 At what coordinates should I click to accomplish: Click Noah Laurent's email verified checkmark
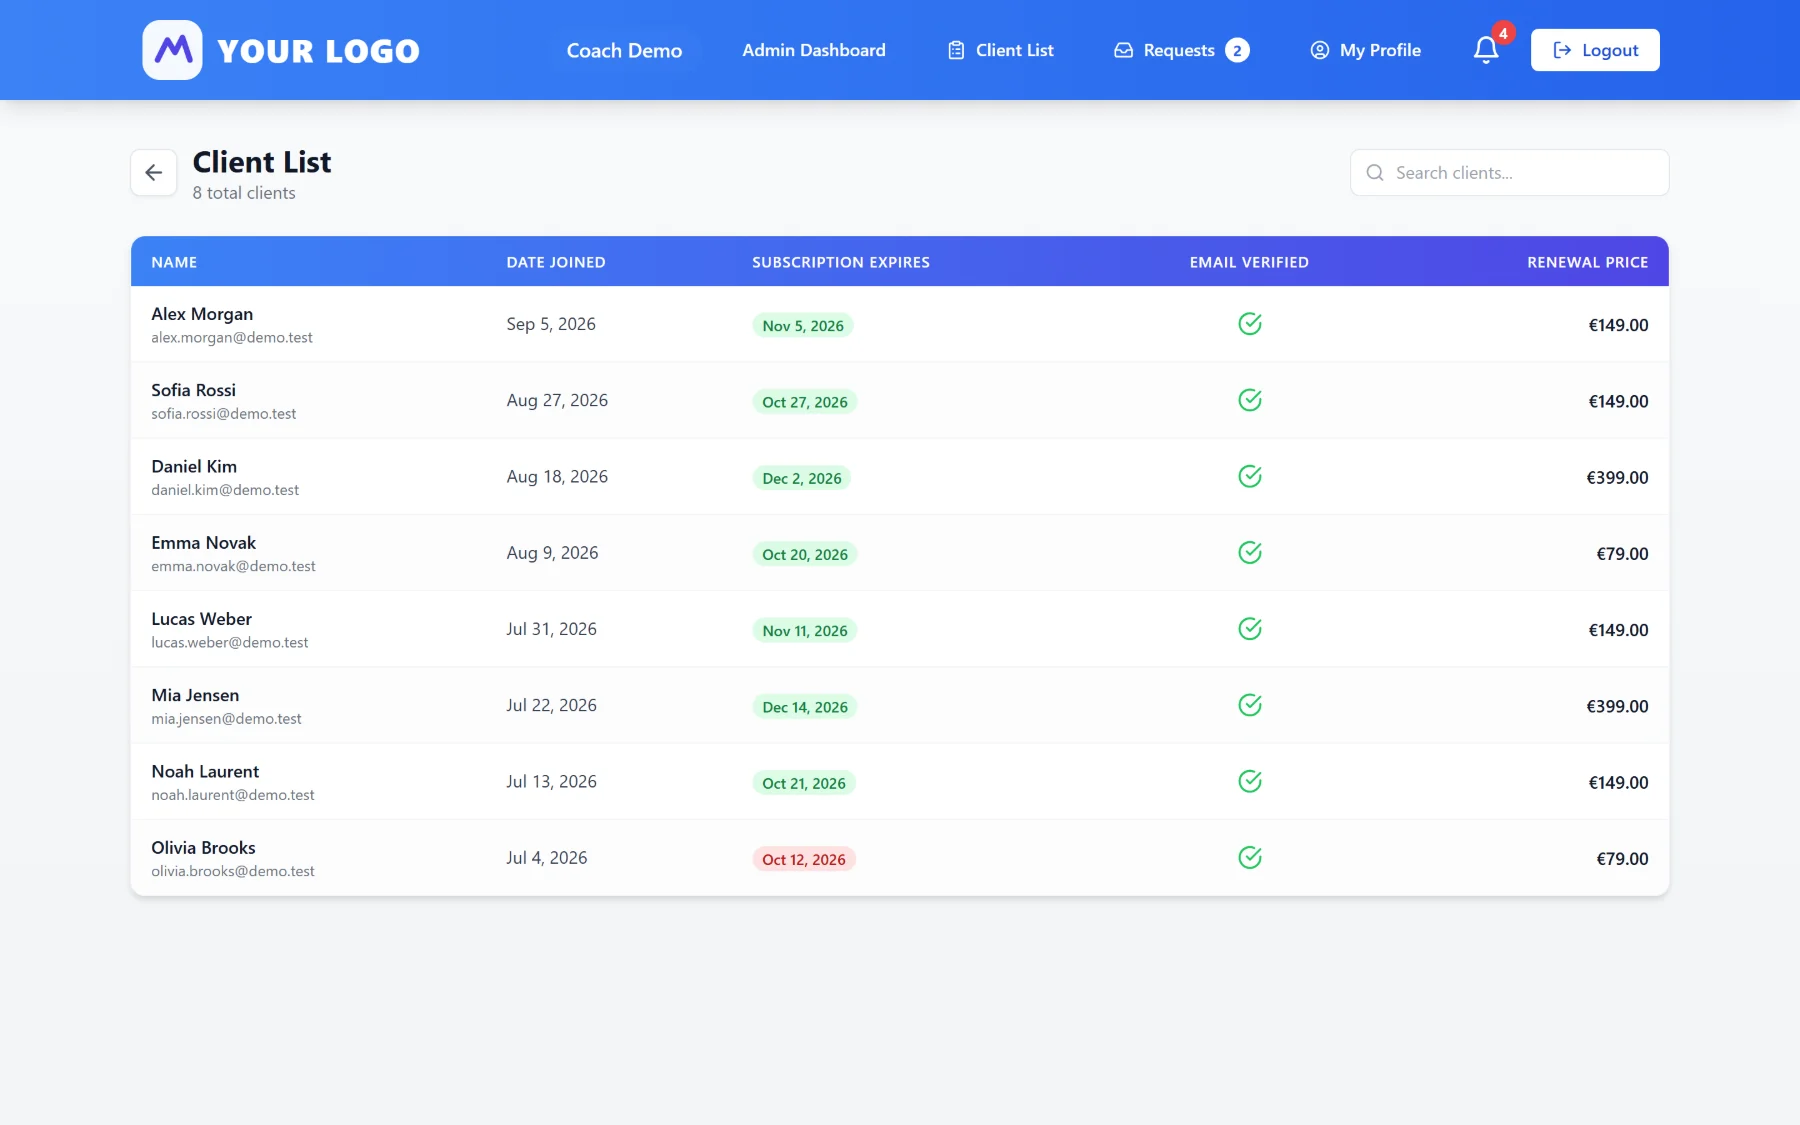click(x=1250, y=781)
